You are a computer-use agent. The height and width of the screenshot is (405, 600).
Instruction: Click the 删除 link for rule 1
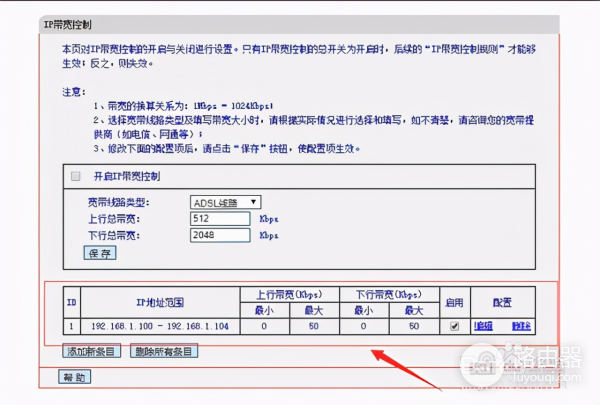[521, 326]
